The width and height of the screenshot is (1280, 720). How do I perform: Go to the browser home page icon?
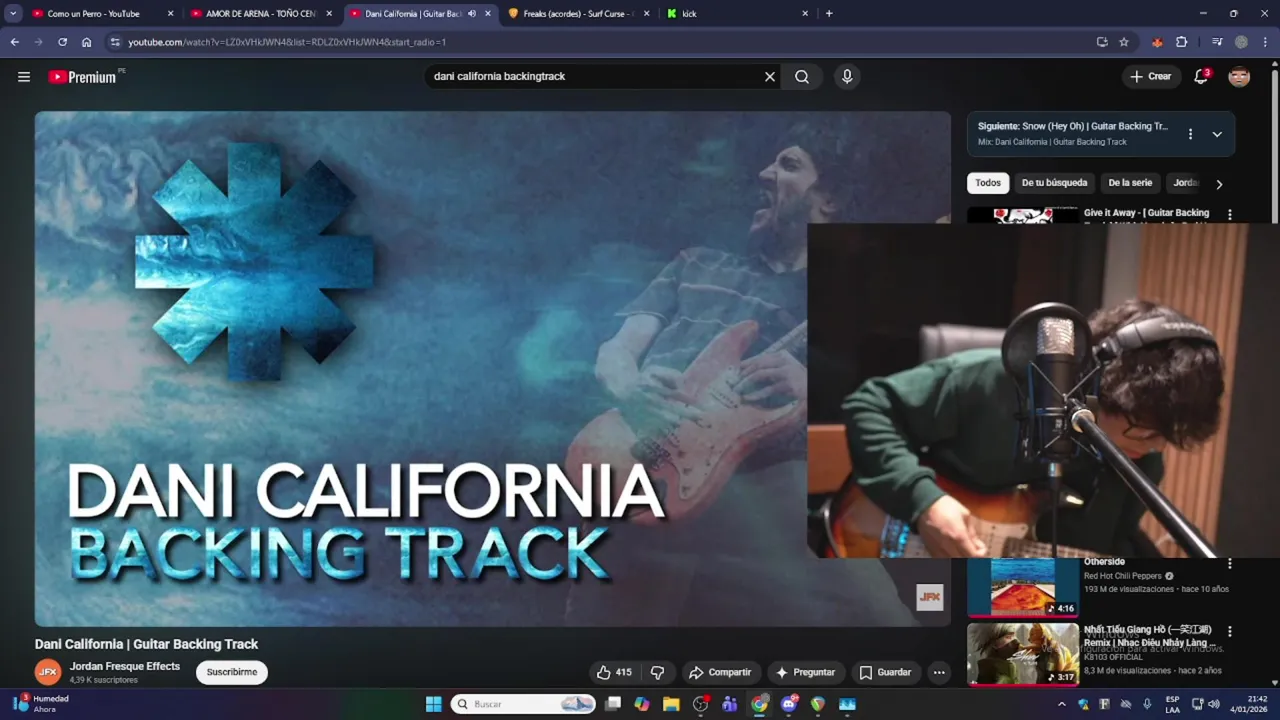[87, 42]
